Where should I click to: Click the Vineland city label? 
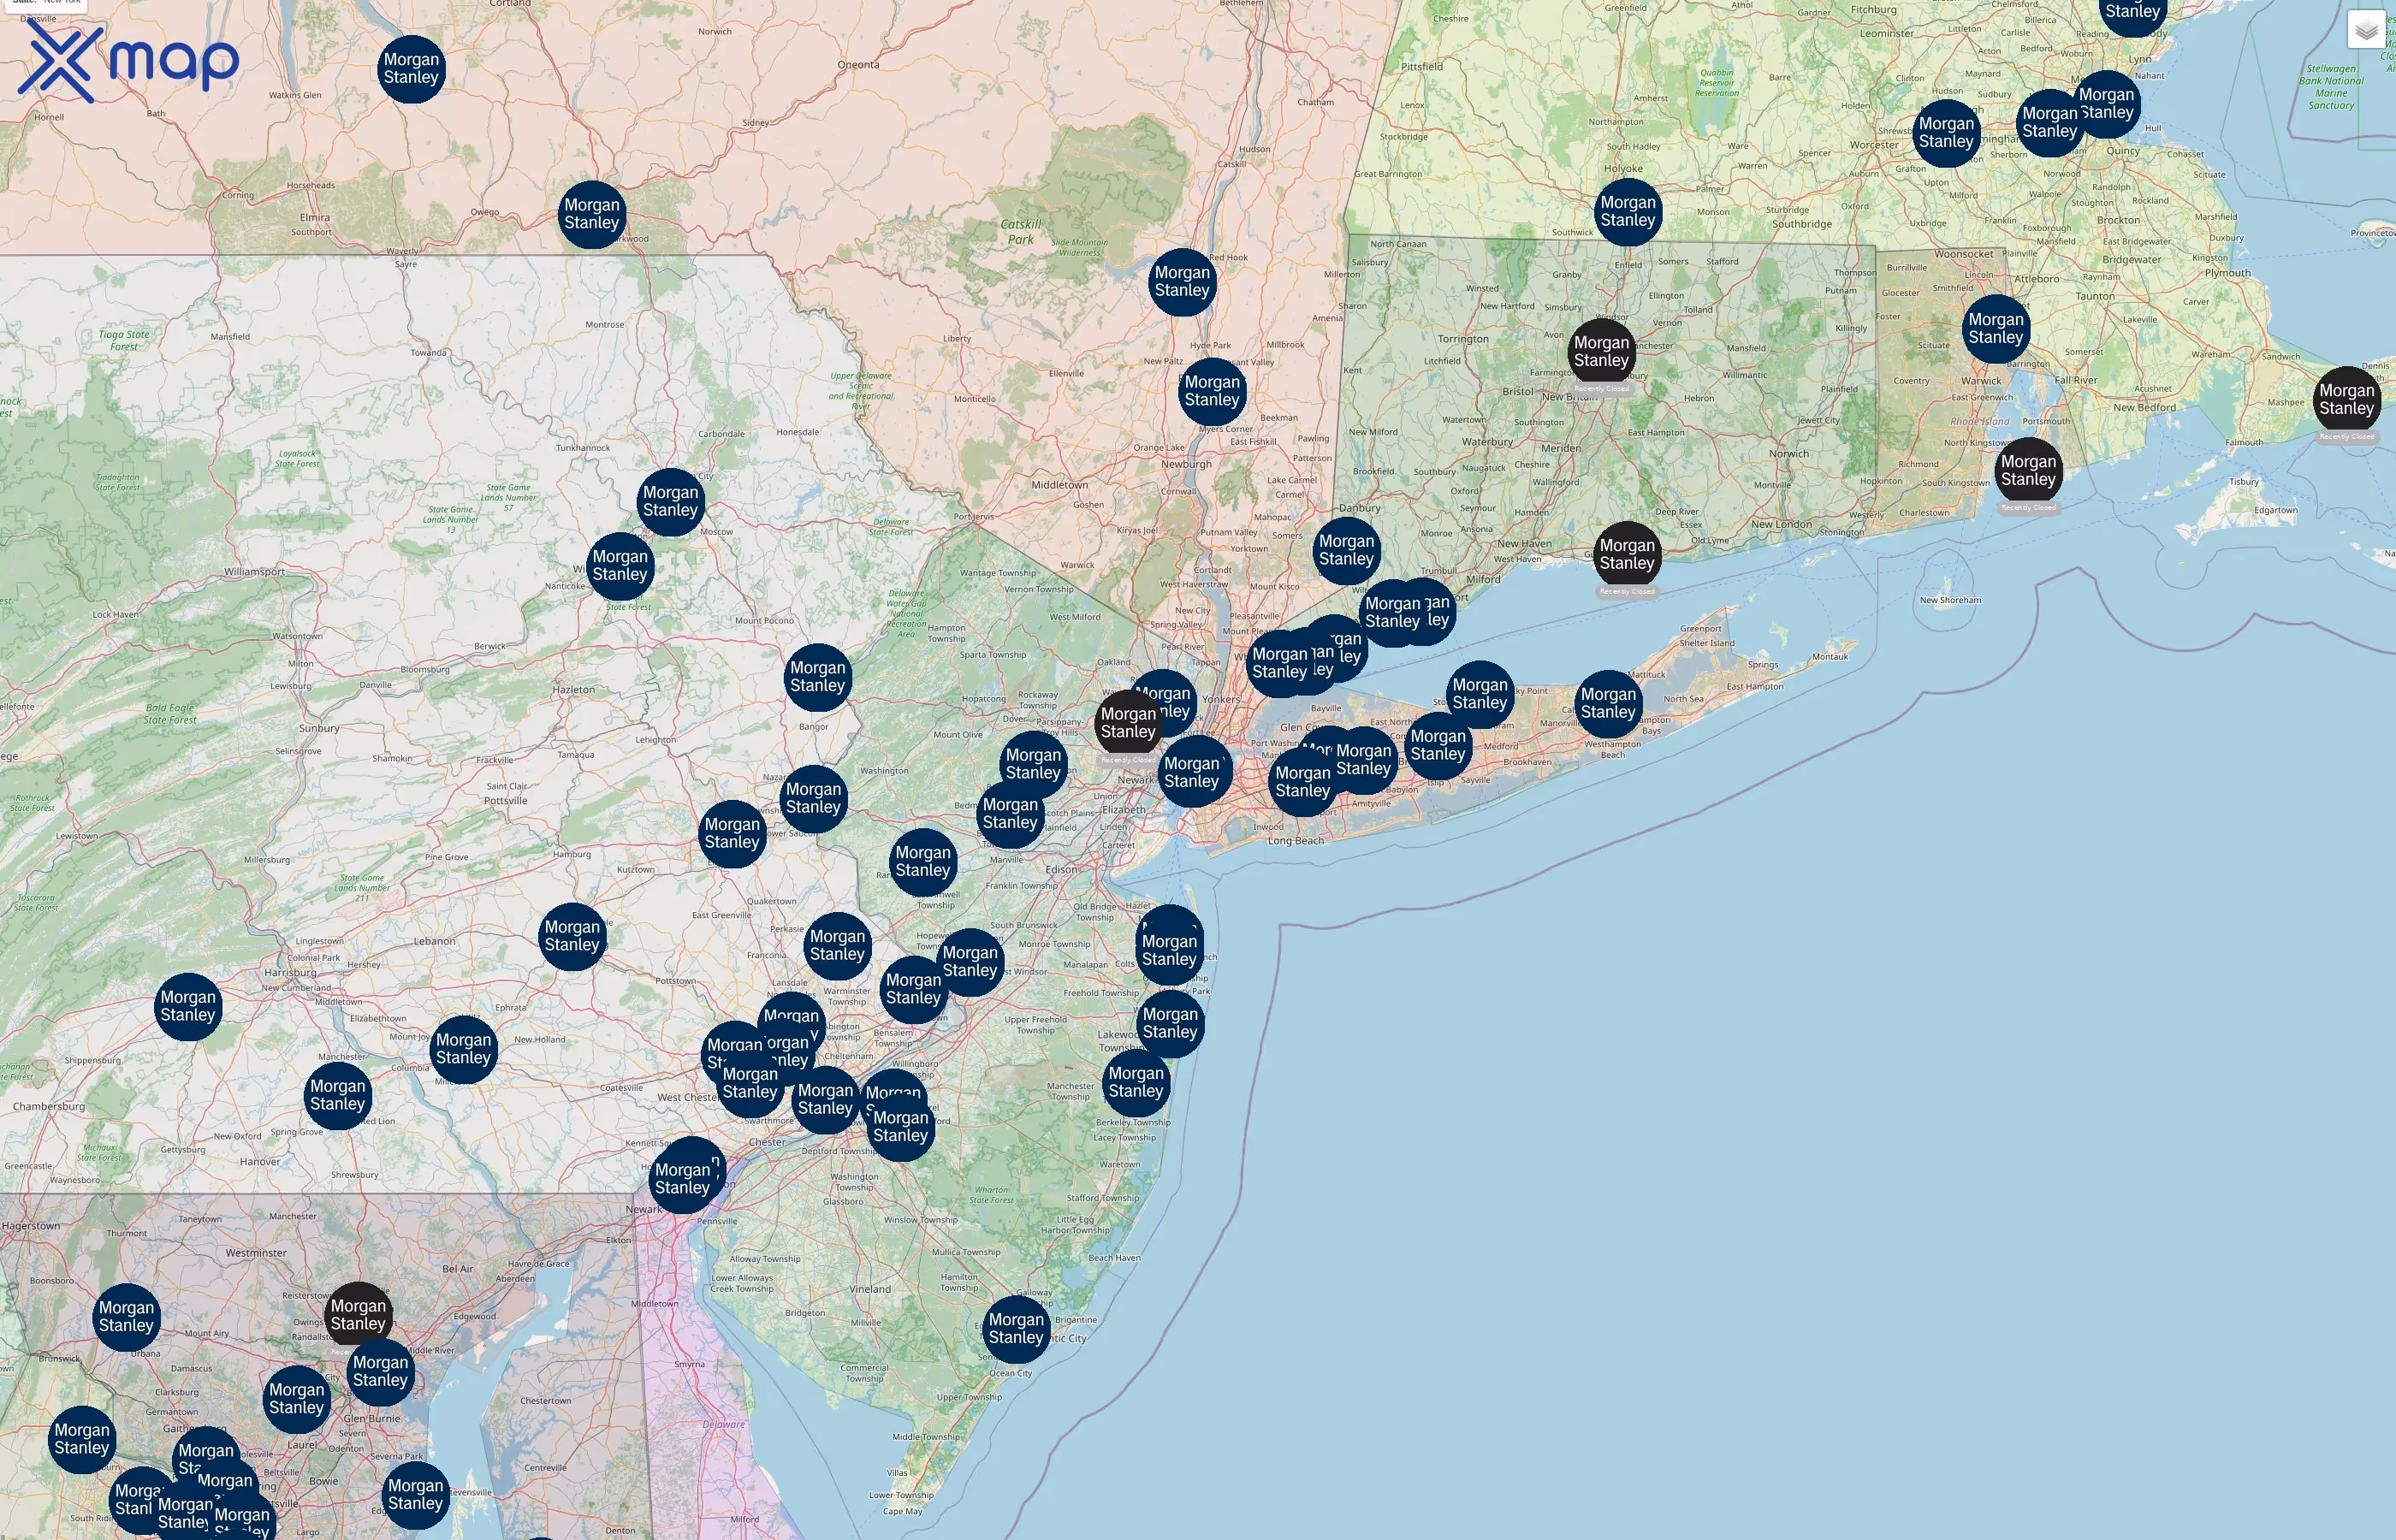click(870, 1289)
